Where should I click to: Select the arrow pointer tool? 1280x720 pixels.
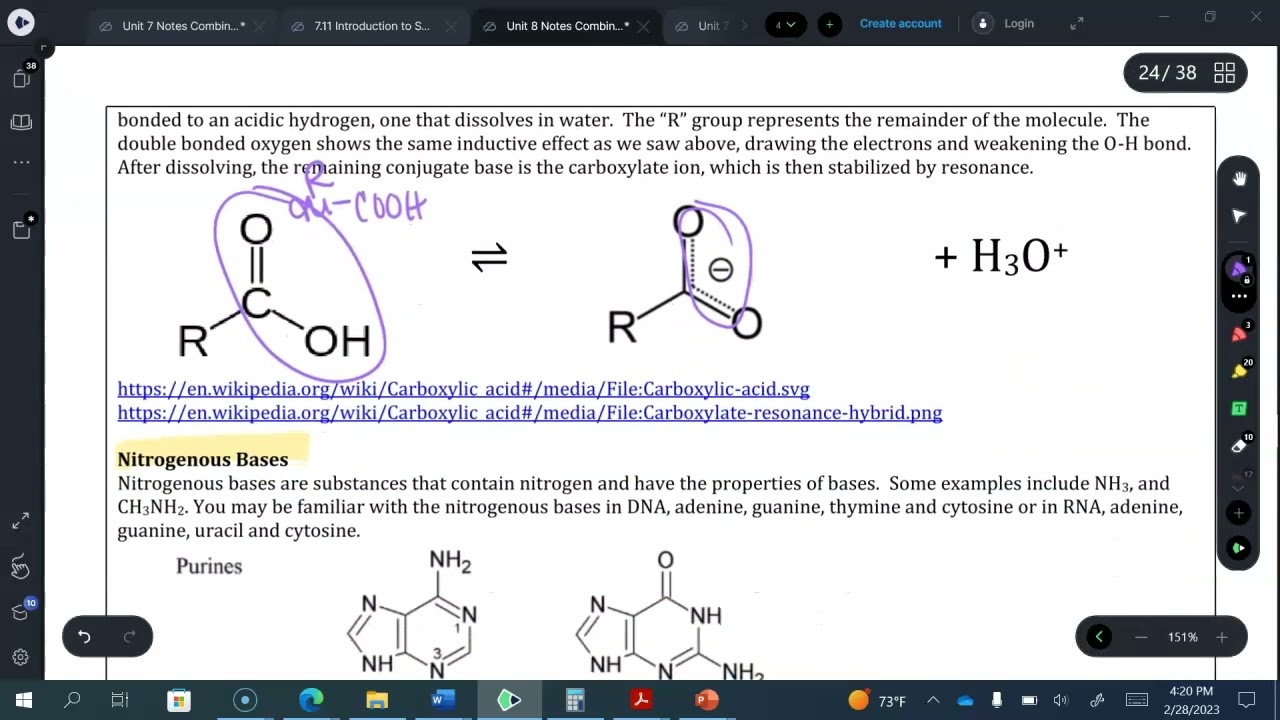tap(1239, 216)
